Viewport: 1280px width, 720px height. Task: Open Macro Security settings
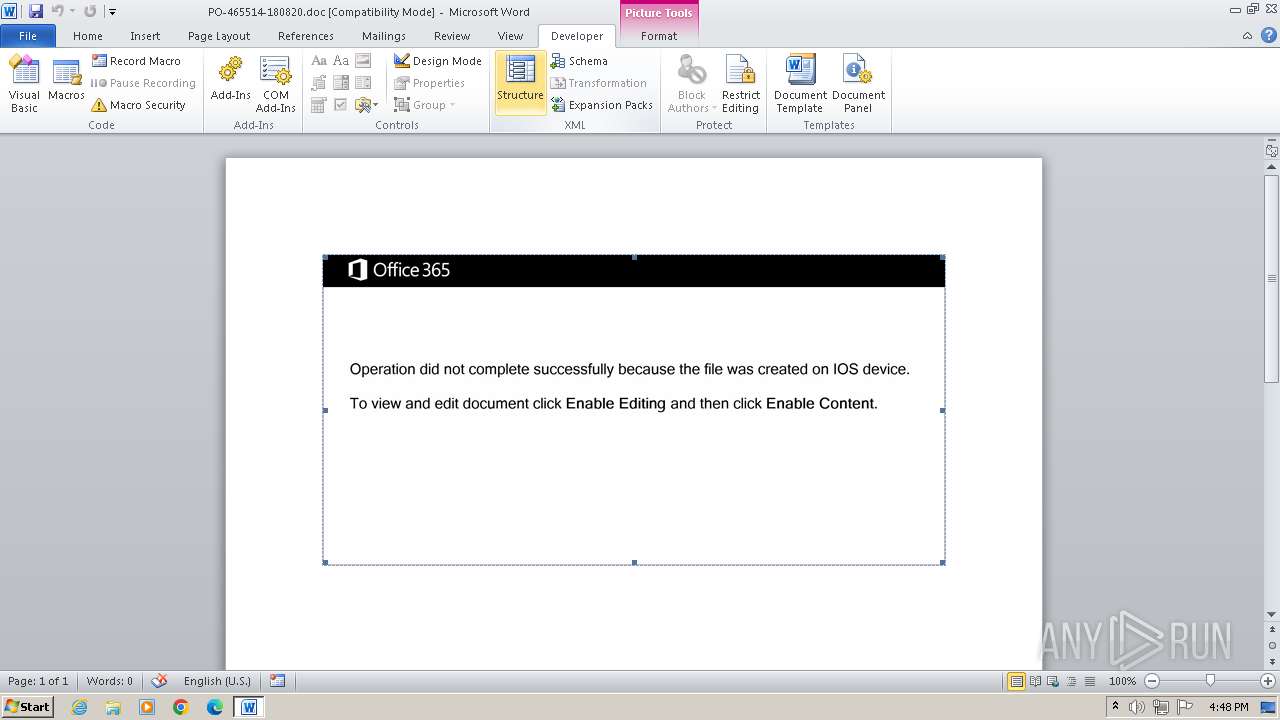point(138,105)
